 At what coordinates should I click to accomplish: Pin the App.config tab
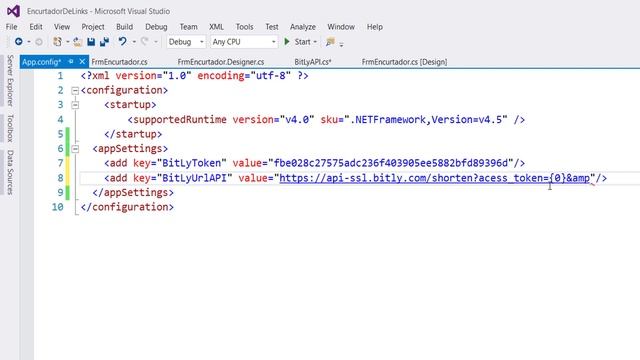point(71,62)
